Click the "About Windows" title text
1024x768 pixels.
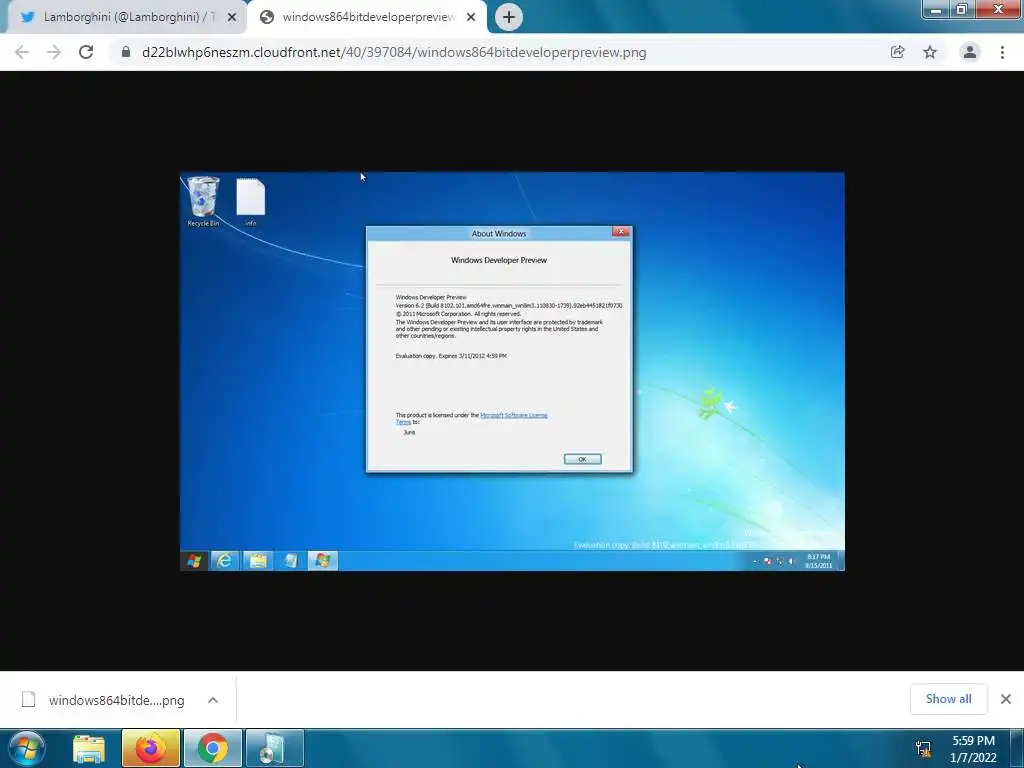[x=499, y=233]
